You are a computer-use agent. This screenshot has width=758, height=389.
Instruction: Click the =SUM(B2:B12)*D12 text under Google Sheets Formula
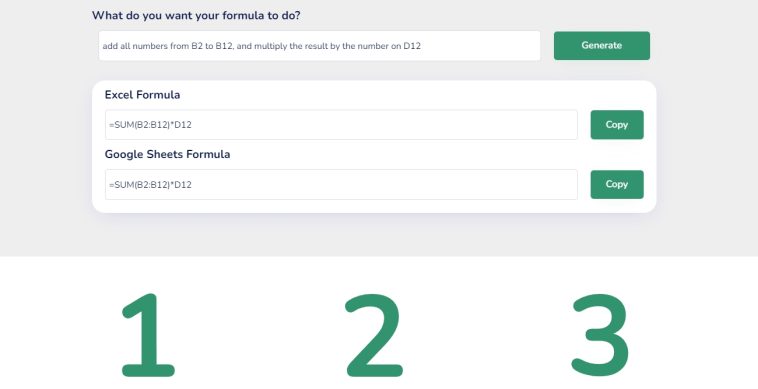[x=150, y=185]
